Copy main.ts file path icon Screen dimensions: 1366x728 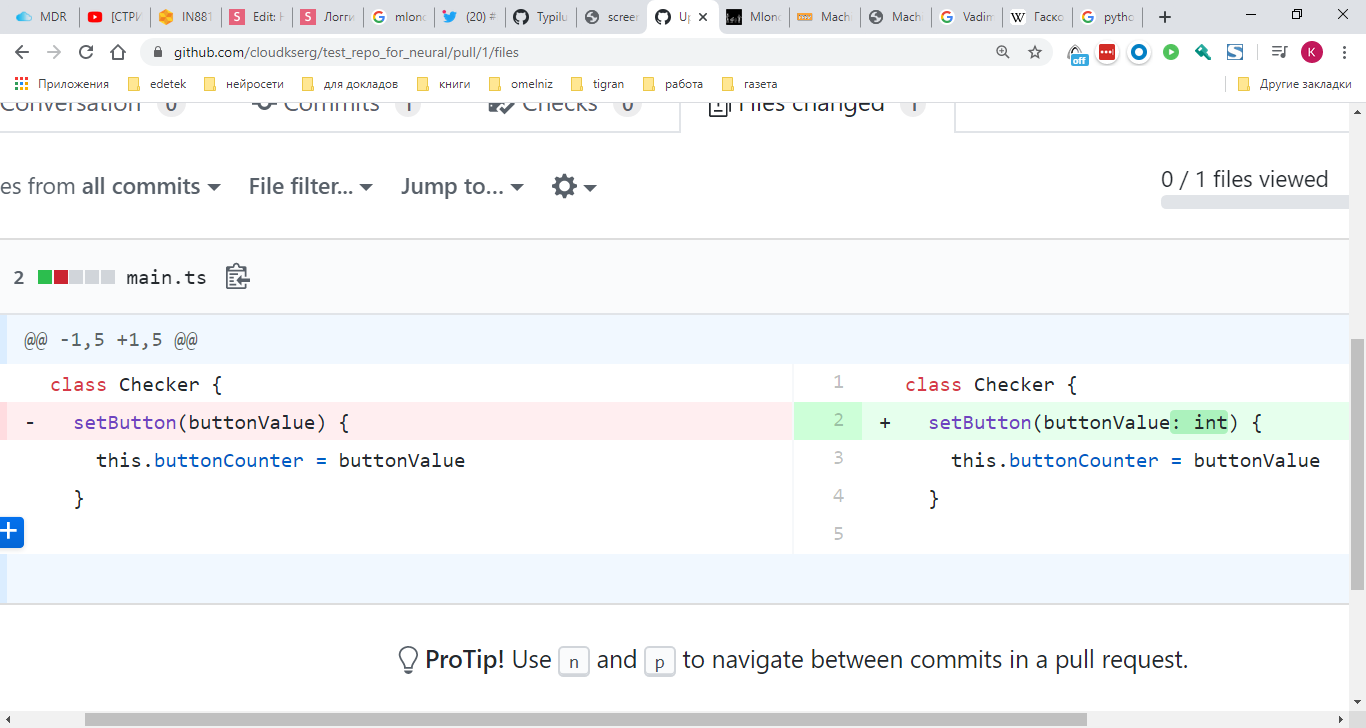(237, 277)
